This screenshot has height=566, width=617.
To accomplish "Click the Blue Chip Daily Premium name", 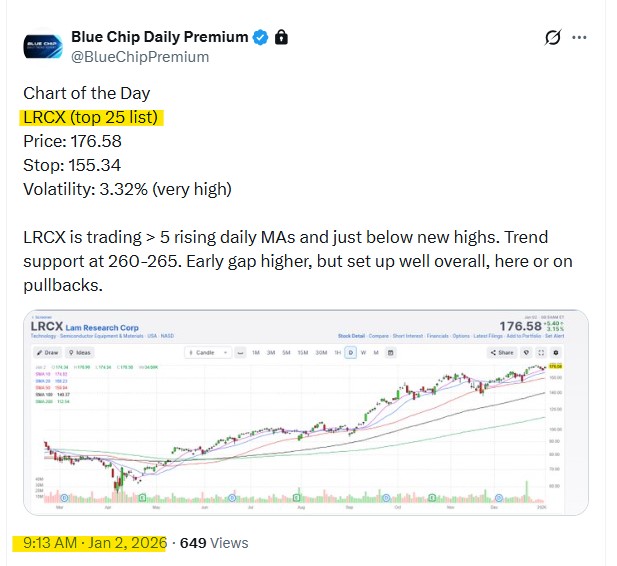I will [x=159, y=37].
